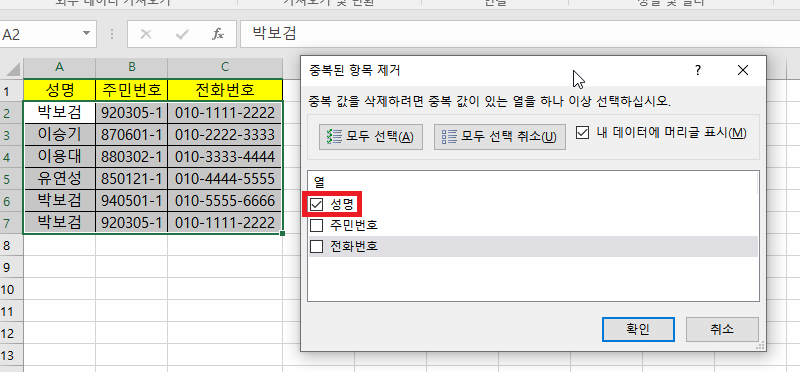Viewport: 803px width, 372px height.
Task: Click the 전화번호 header cell
Action: [x=225, y=90]
